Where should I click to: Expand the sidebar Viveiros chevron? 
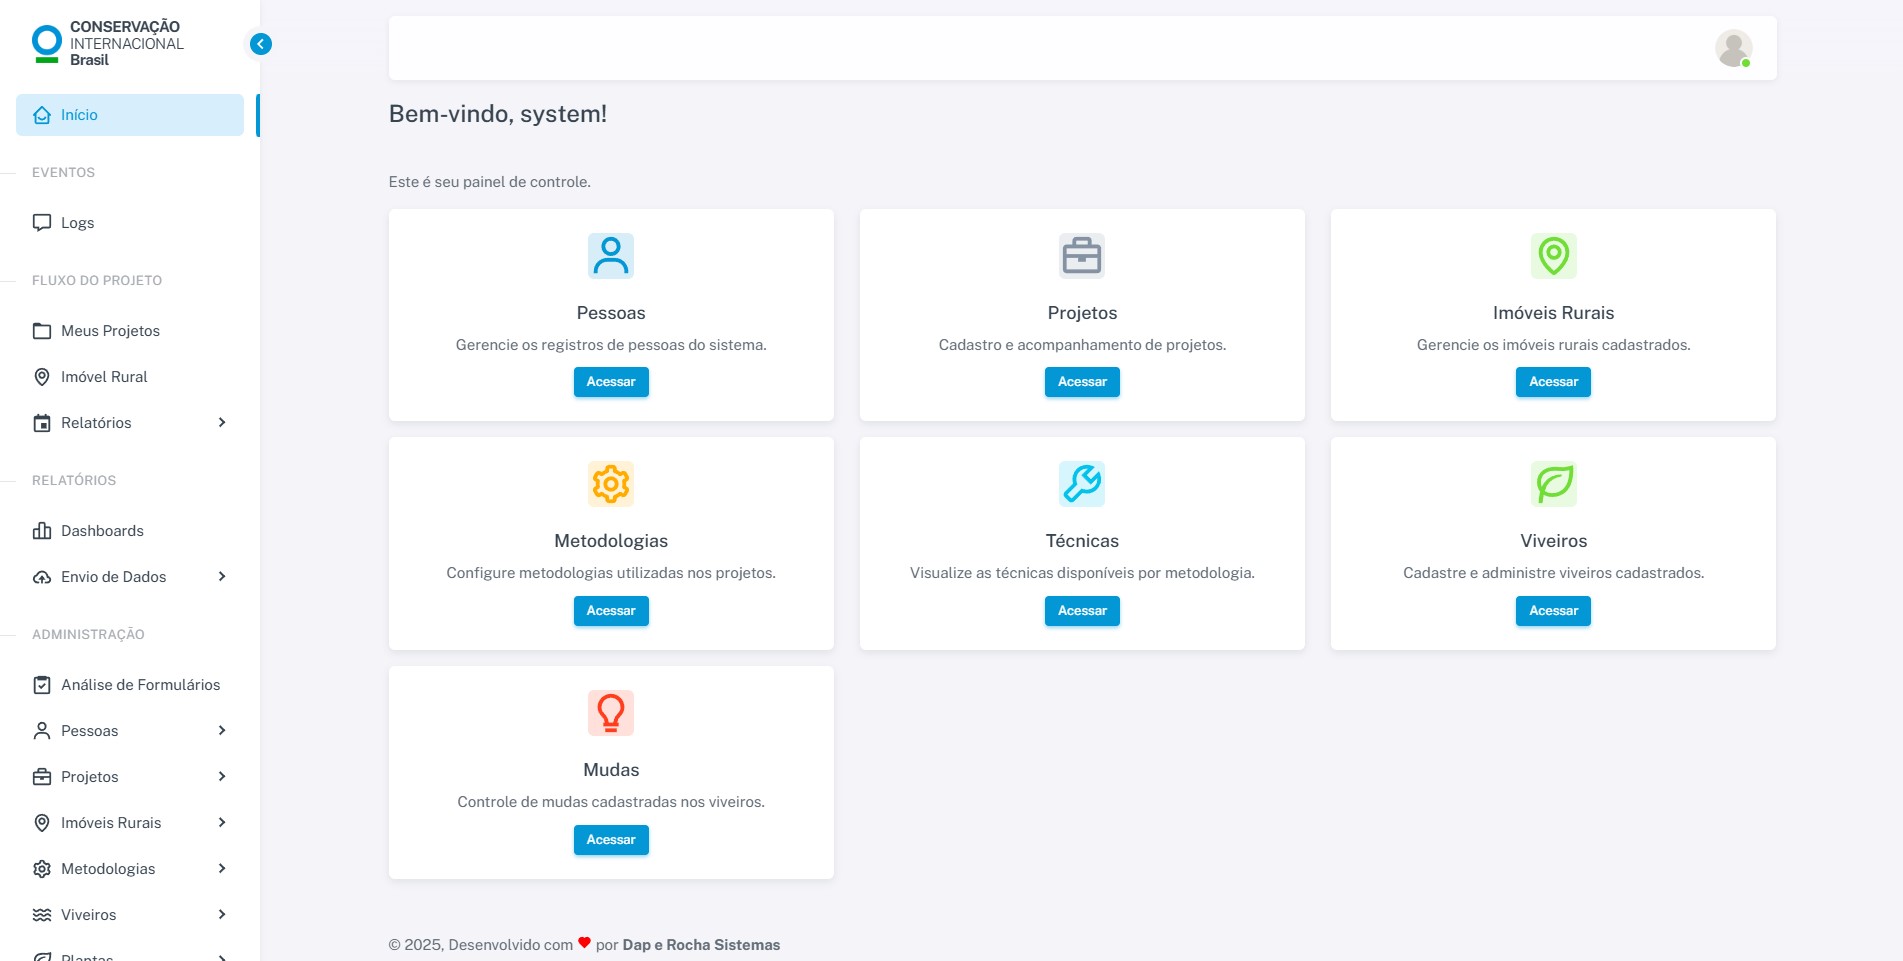[x=222, y=915]
